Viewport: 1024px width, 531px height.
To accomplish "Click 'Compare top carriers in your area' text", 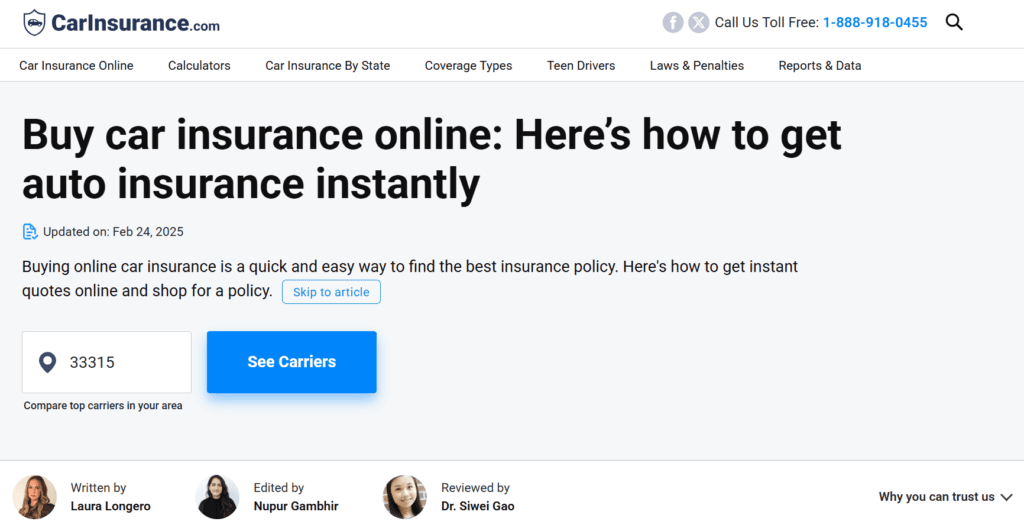I will click(x=103, y=406).
